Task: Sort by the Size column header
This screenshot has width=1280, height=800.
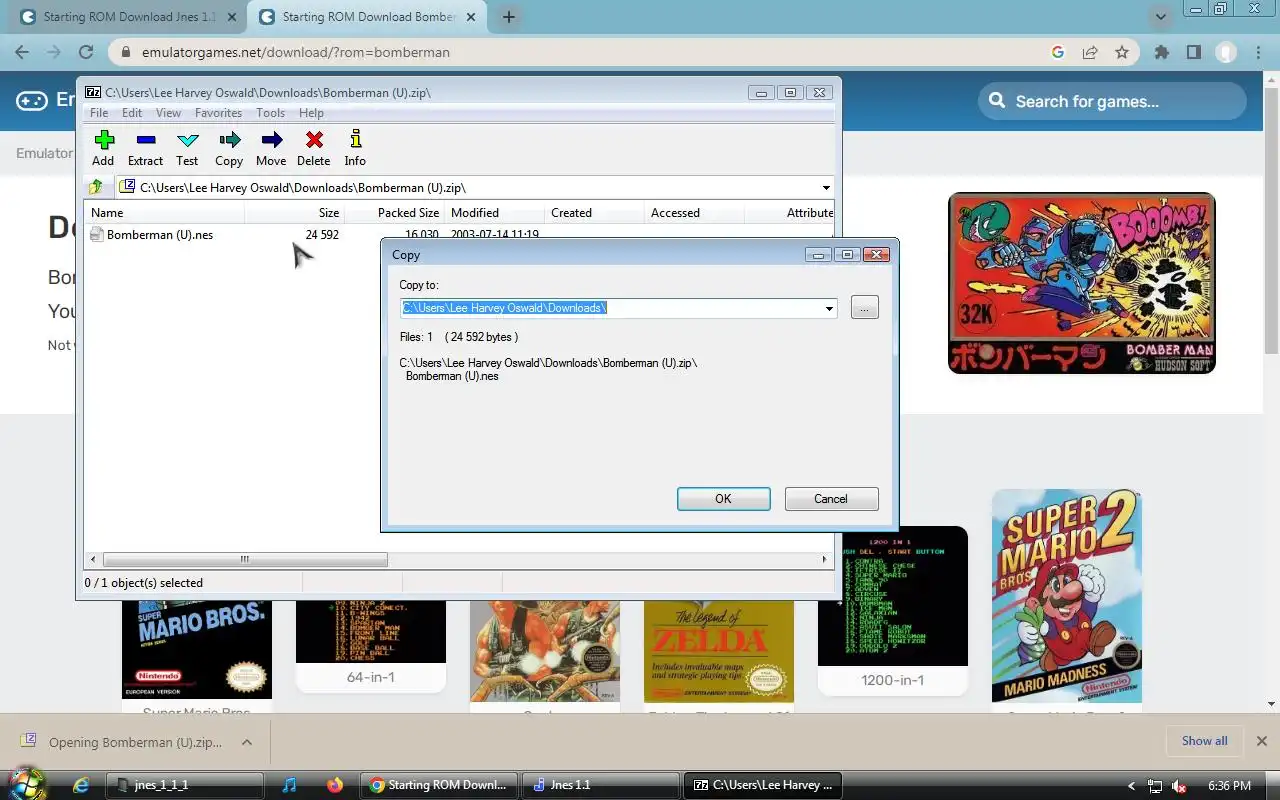Action: coord(295,213)
